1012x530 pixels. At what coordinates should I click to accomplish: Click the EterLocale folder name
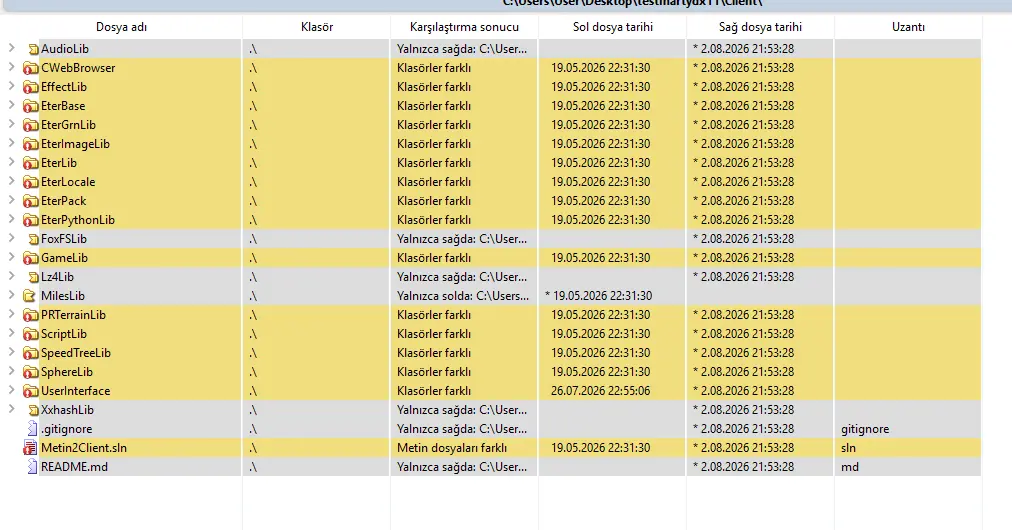coord(68,182)
